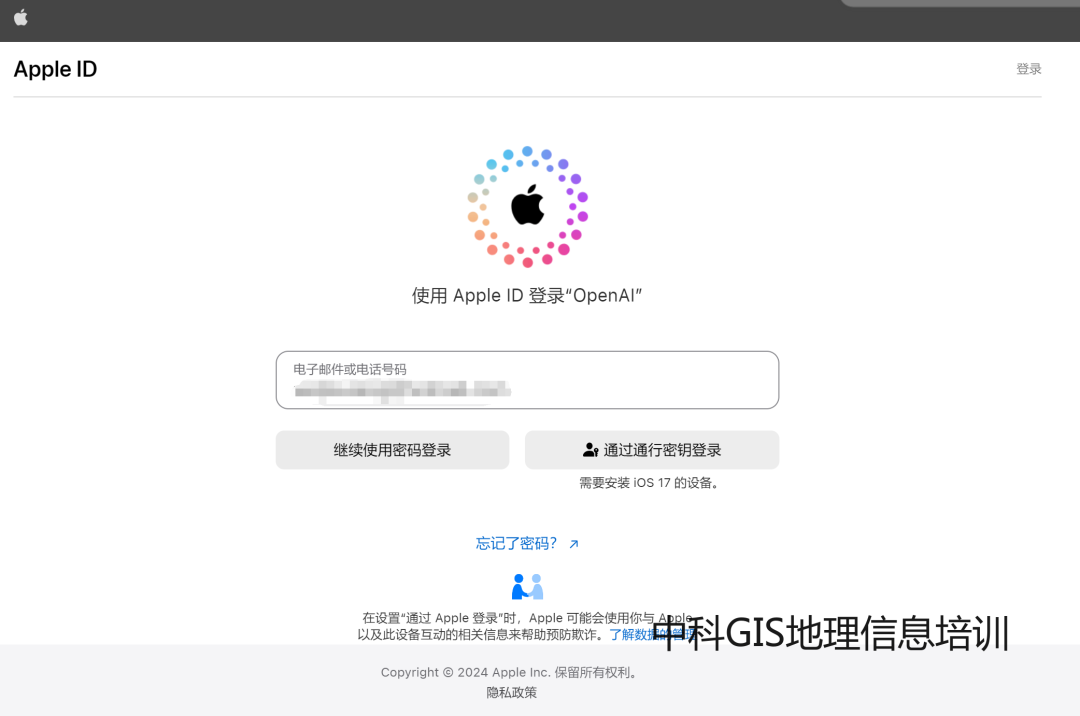Click the arrow icon beside 忘记了密码
1080x716 pixels.
click(574, 544)
